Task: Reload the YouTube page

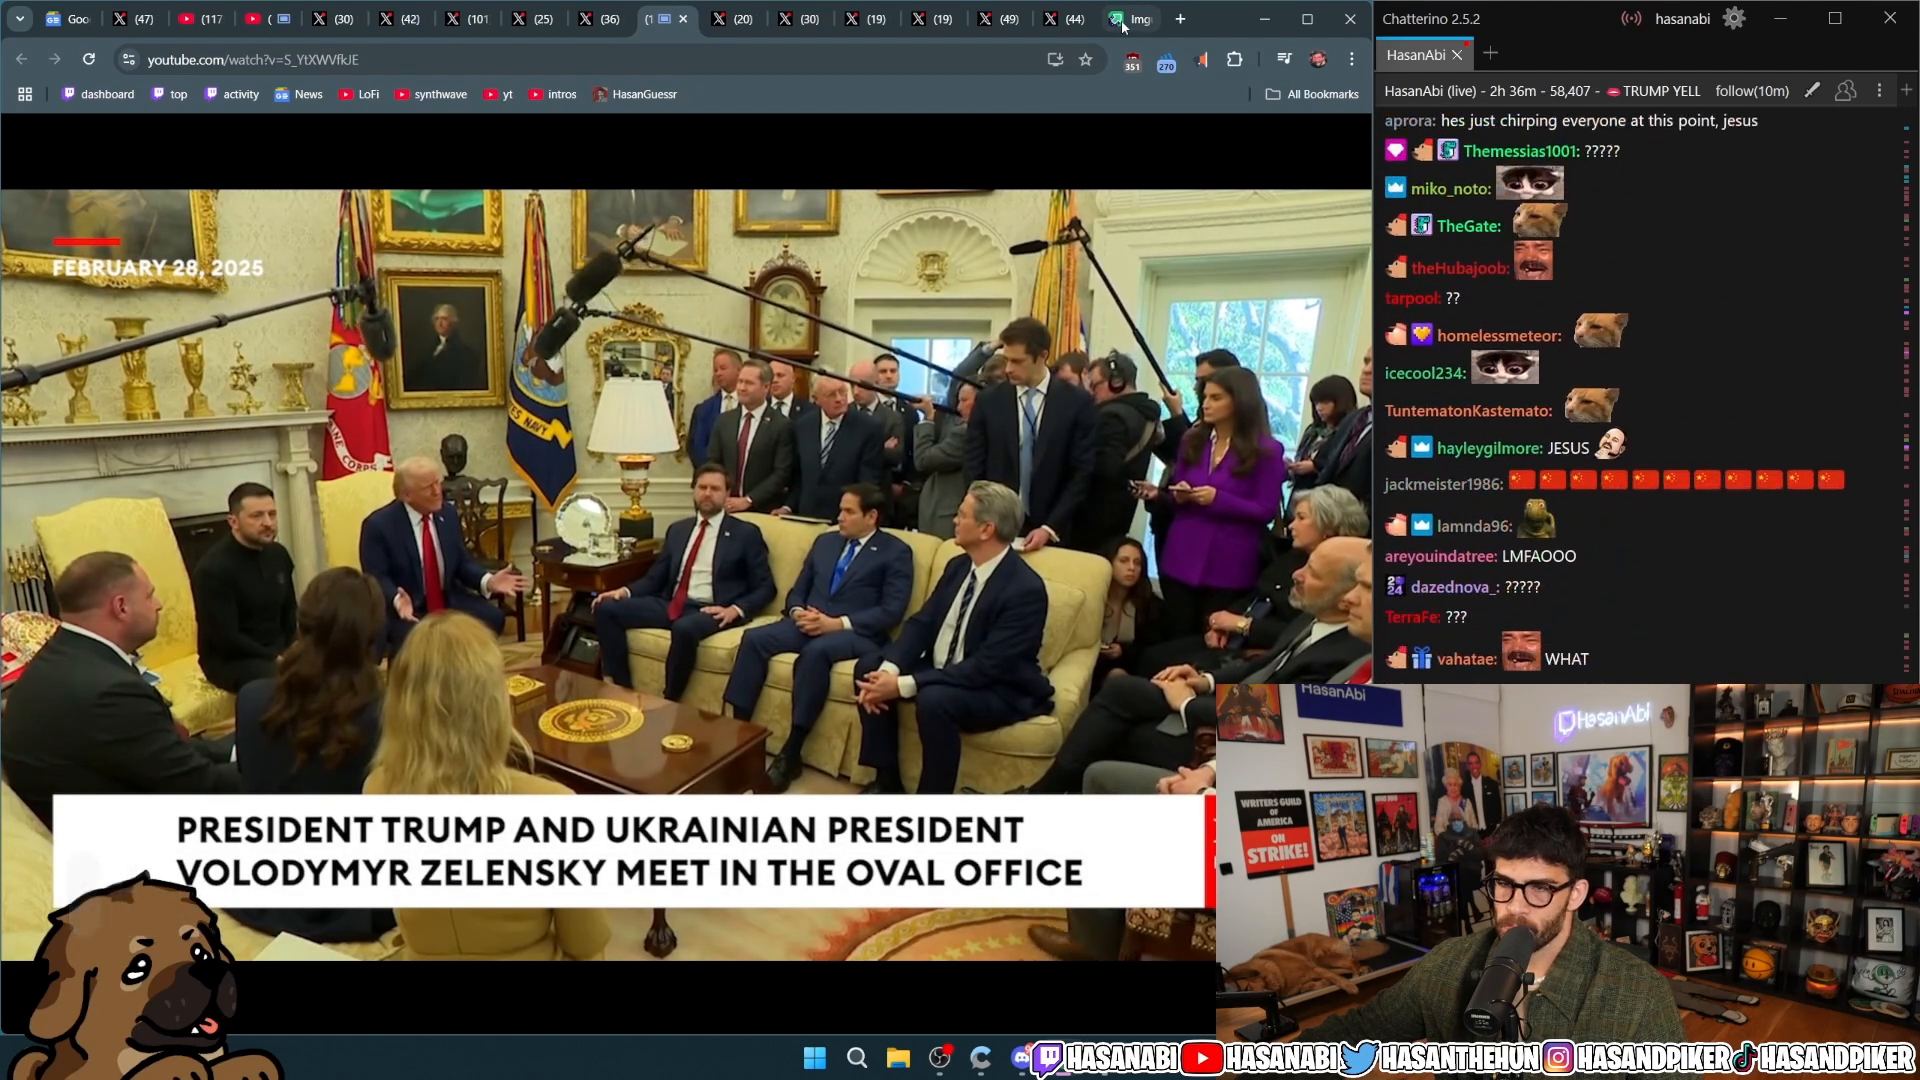Action: 89,60
